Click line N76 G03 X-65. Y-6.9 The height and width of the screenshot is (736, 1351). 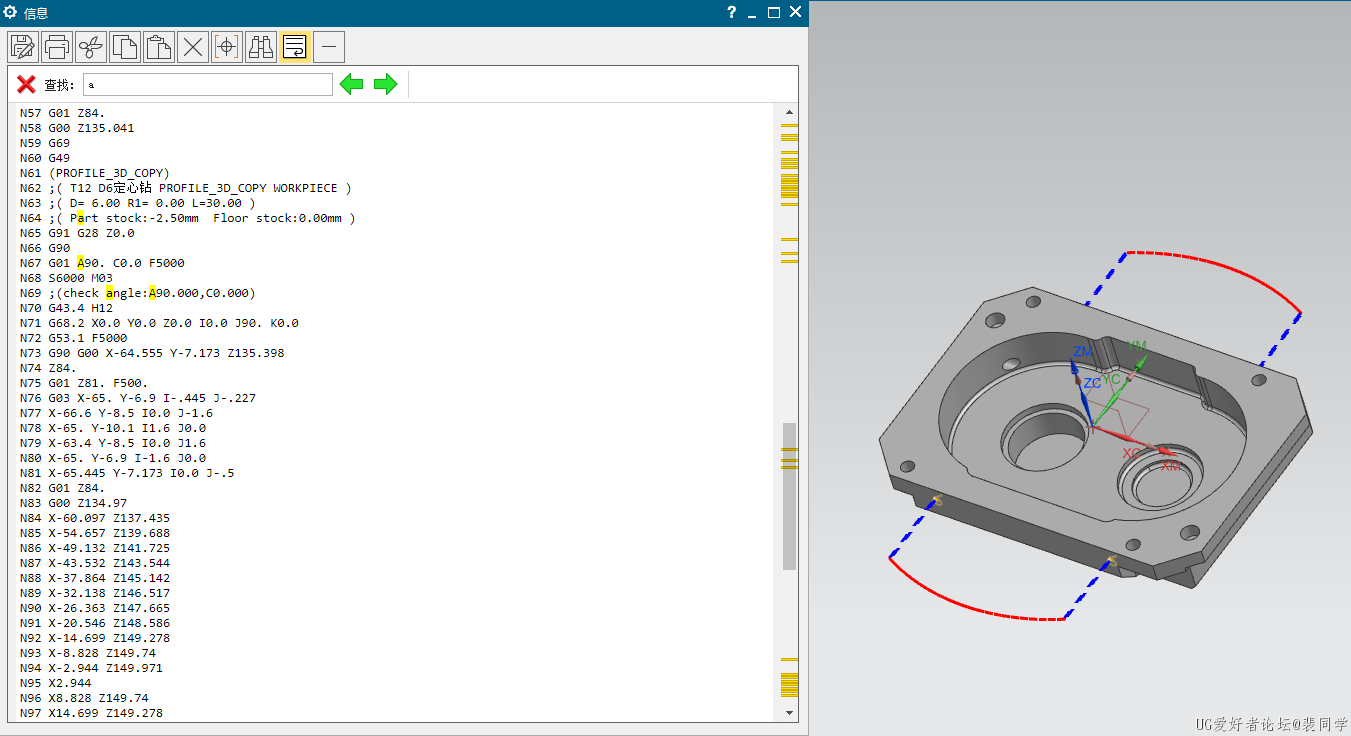[138, 398]
